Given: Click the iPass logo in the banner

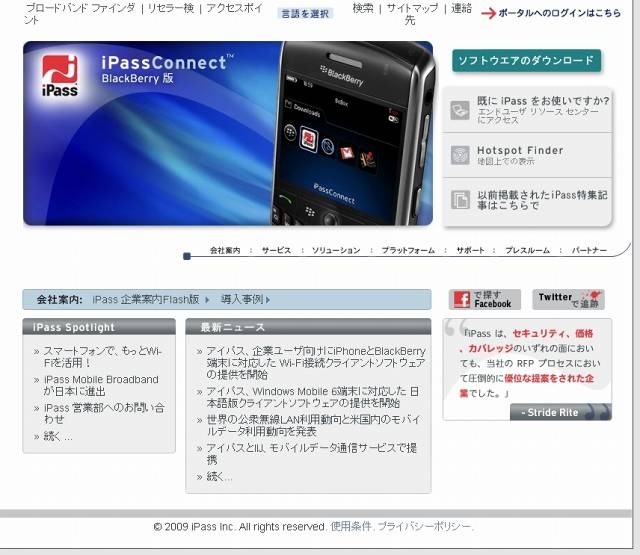Looking at the screenshot, I should 60,76.
